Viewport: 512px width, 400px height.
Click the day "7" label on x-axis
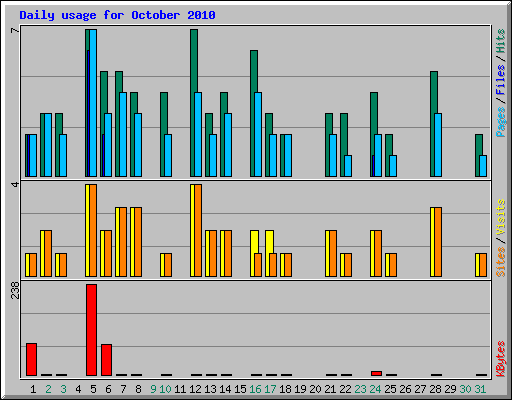123,389
